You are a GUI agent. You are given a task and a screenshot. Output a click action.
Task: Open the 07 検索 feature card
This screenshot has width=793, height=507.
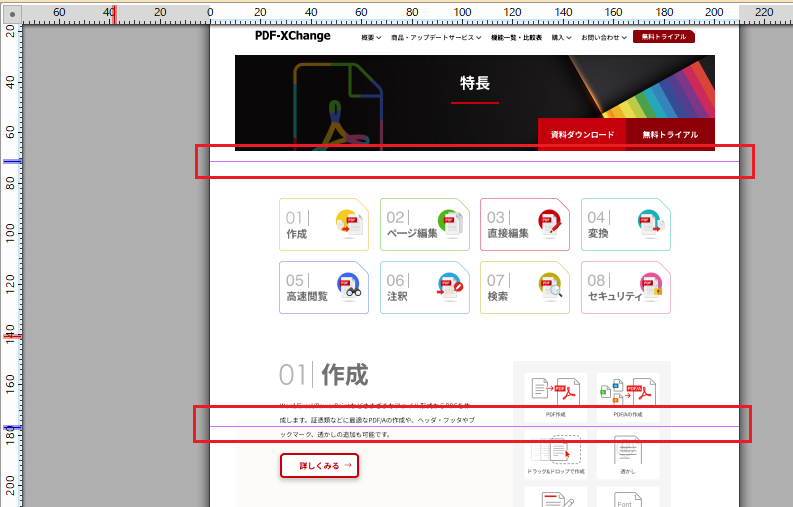coord(525,287)
